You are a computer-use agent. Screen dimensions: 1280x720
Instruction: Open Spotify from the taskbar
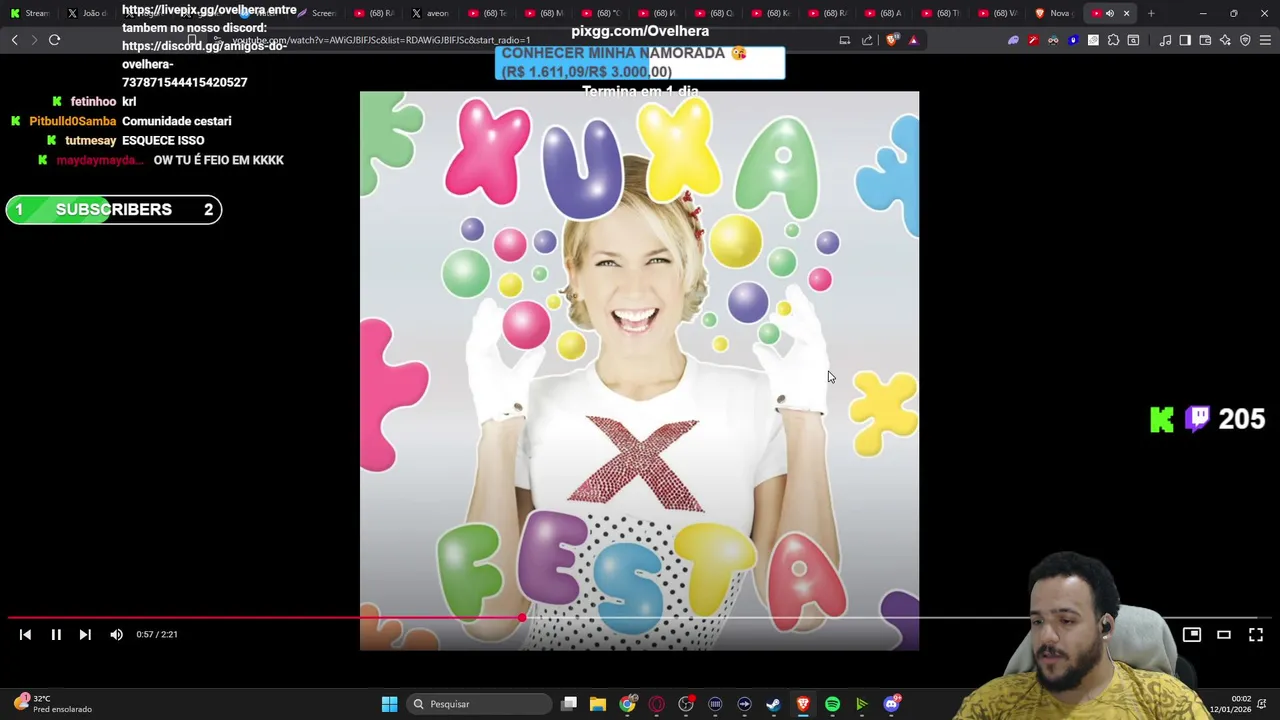point(832,704)
